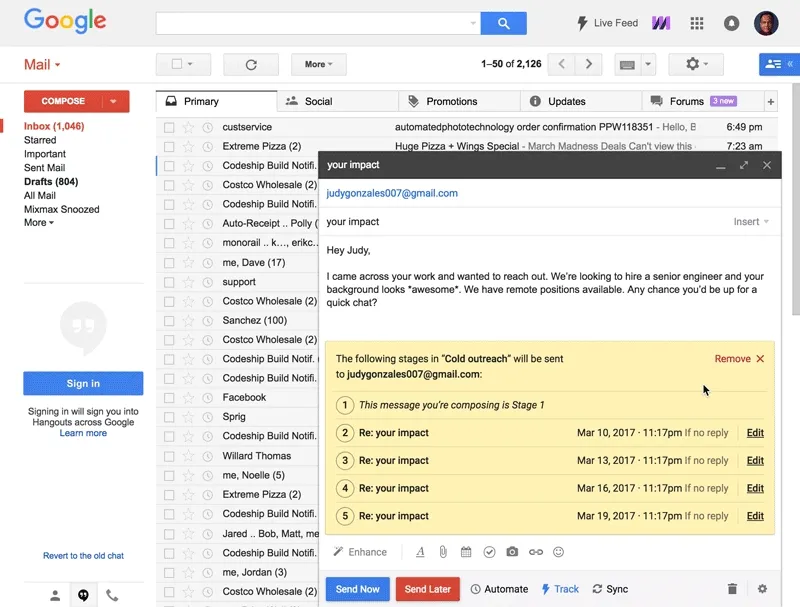Open the calendar availability icon in compose toolbar

tap(466, 552)
